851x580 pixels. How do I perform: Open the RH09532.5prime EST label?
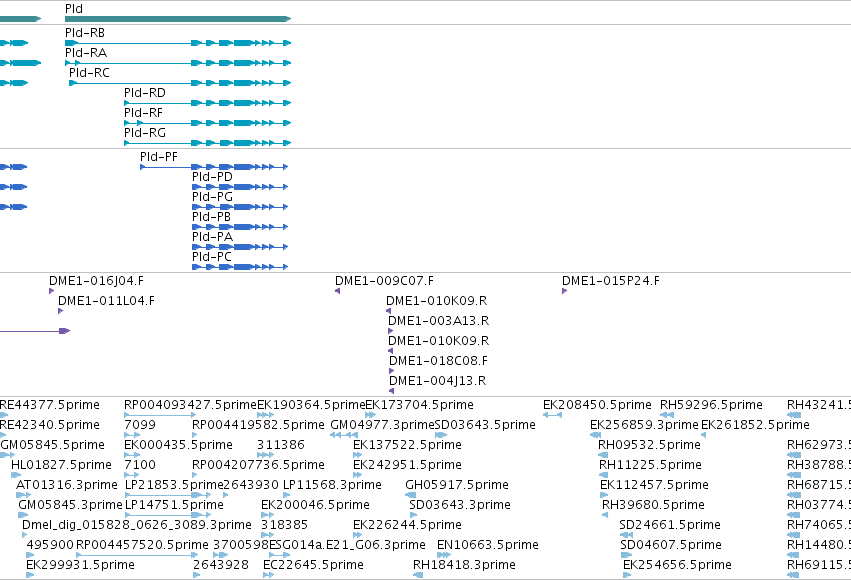coord(650,445)
